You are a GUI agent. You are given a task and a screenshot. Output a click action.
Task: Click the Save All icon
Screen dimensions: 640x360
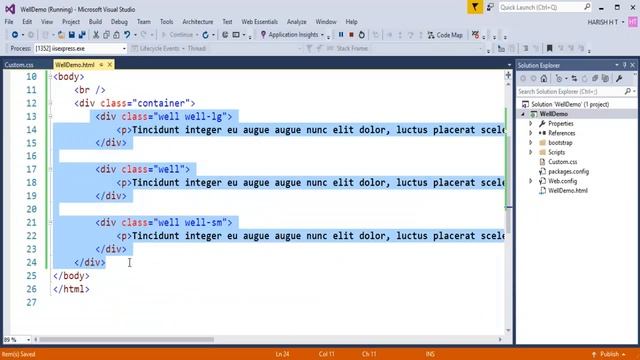coord(82,35)
